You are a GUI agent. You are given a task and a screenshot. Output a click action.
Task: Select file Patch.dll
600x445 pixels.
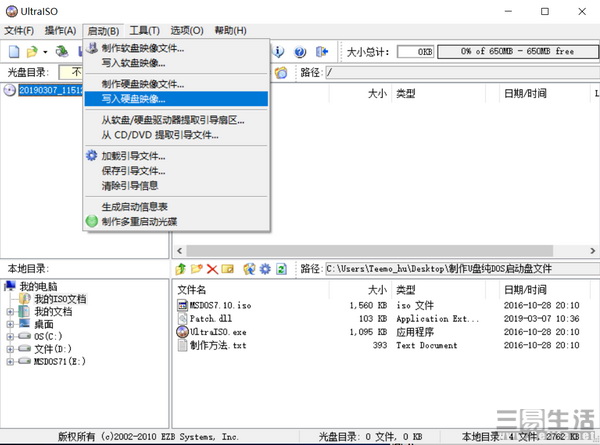[210, 319]
